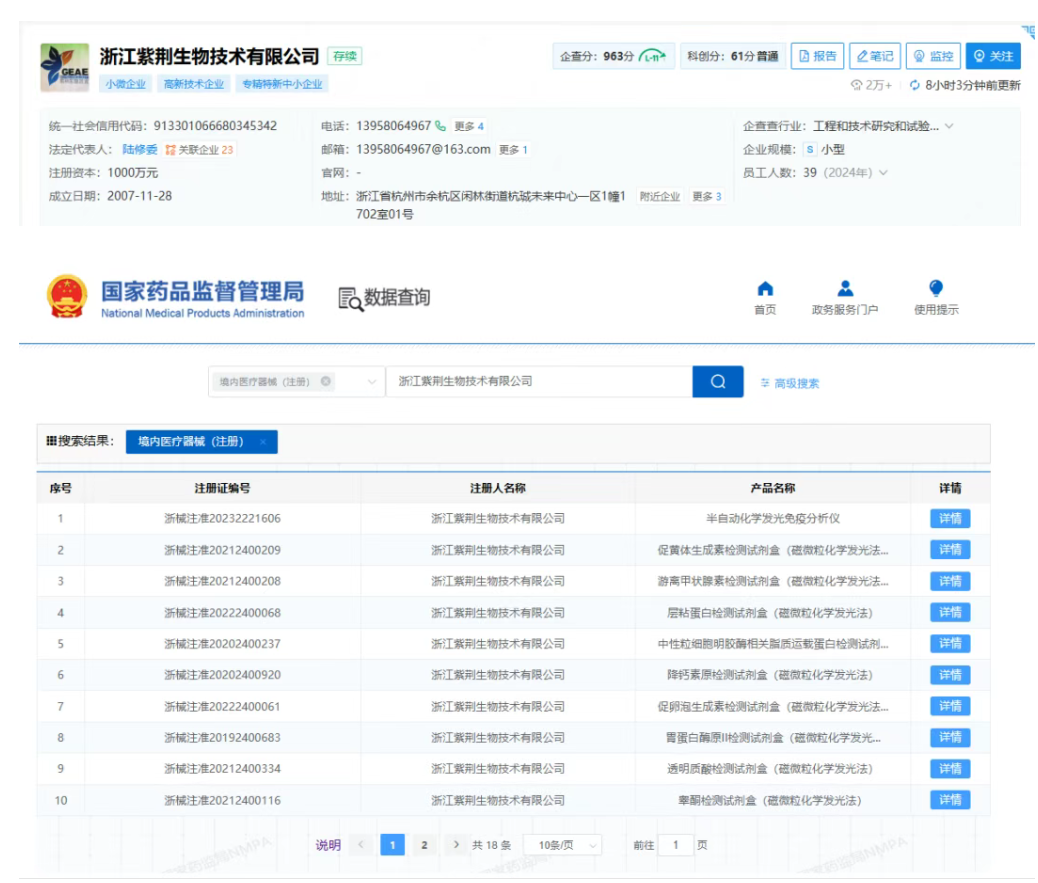
Task: Expand the 企查查行业 industry chevron
Action: pos(949,126)
